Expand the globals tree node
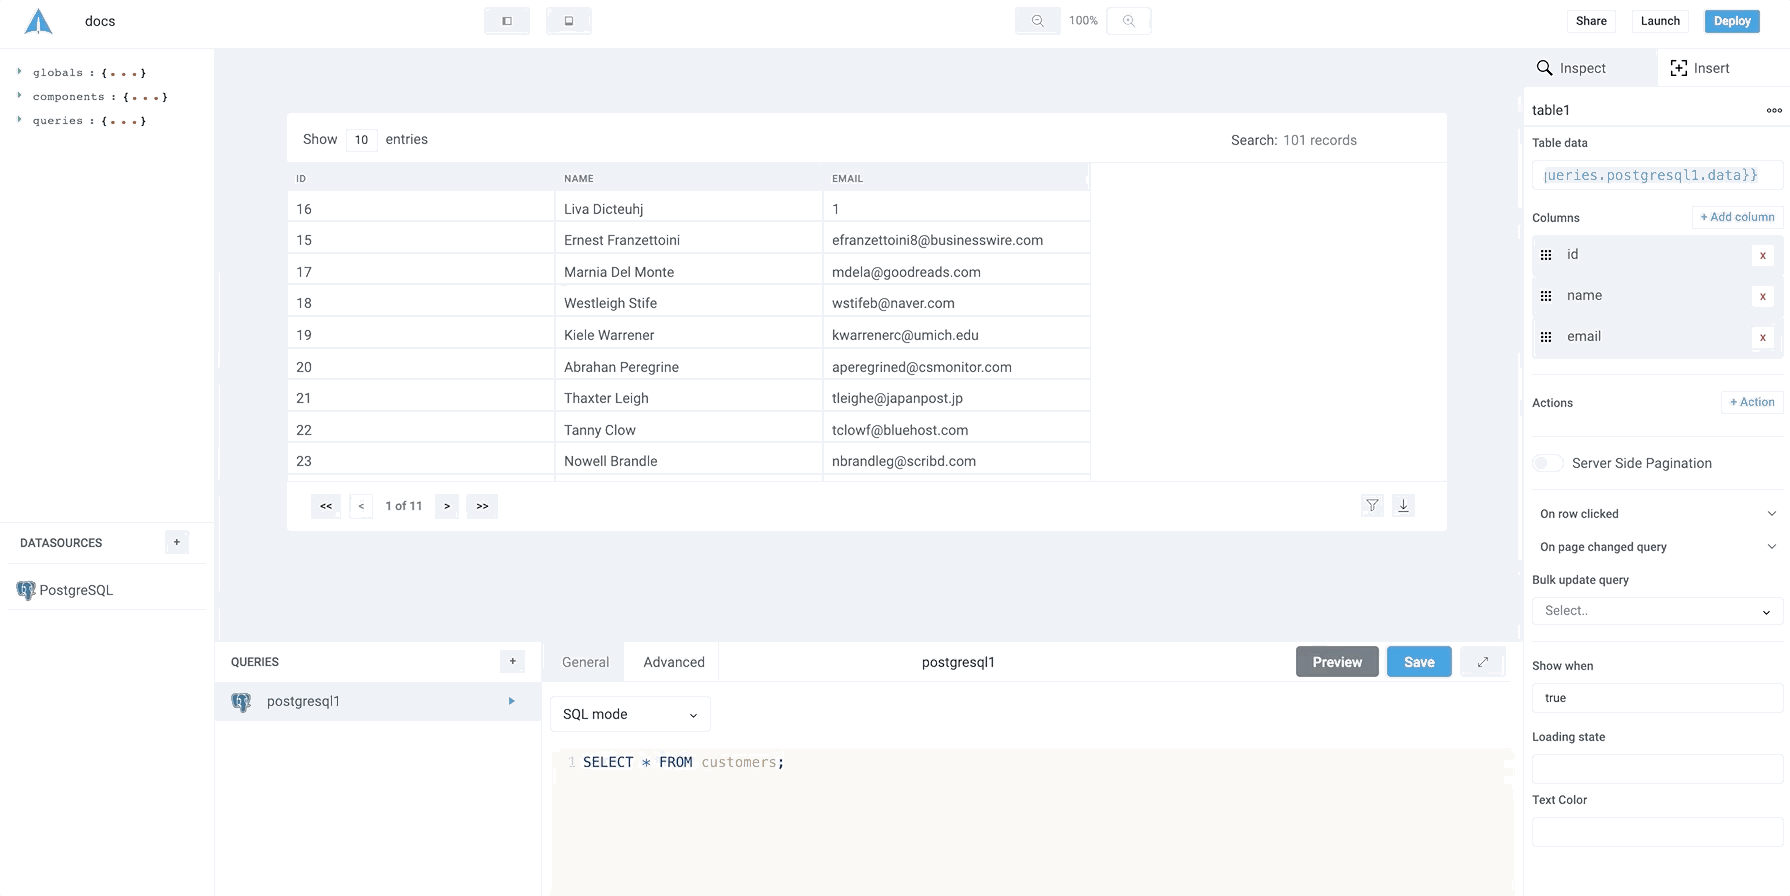The image size is (1790, 896). [19, 72]
